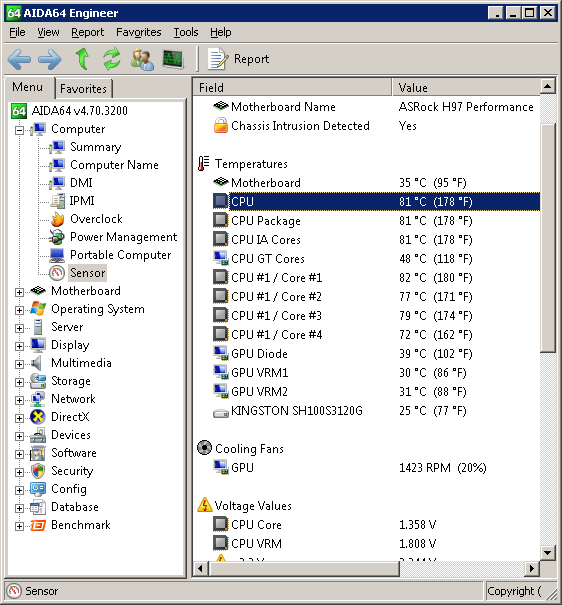
Task: Open the File menu
Action: 17,32
